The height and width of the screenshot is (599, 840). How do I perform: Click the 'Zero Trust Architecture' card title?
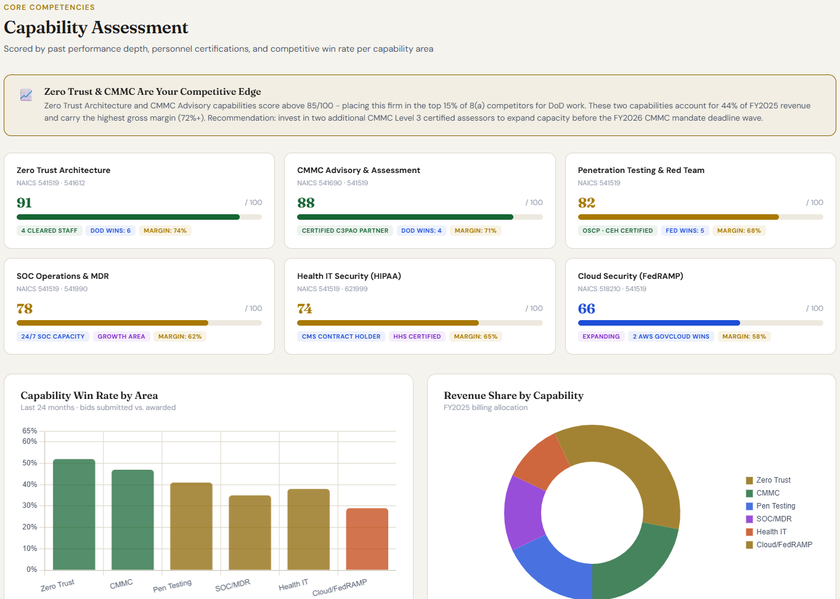coord(63,170)
